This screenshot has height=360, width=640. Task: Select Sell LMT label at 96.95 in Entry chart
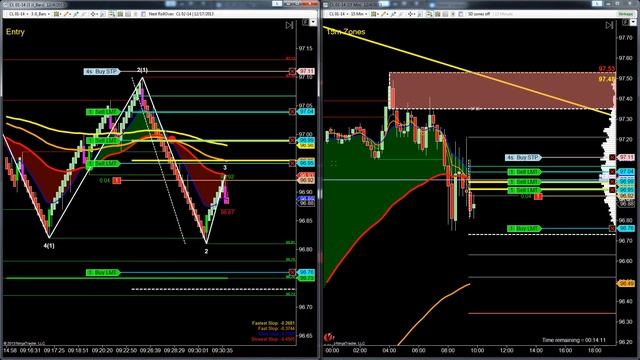coord(103,163)
